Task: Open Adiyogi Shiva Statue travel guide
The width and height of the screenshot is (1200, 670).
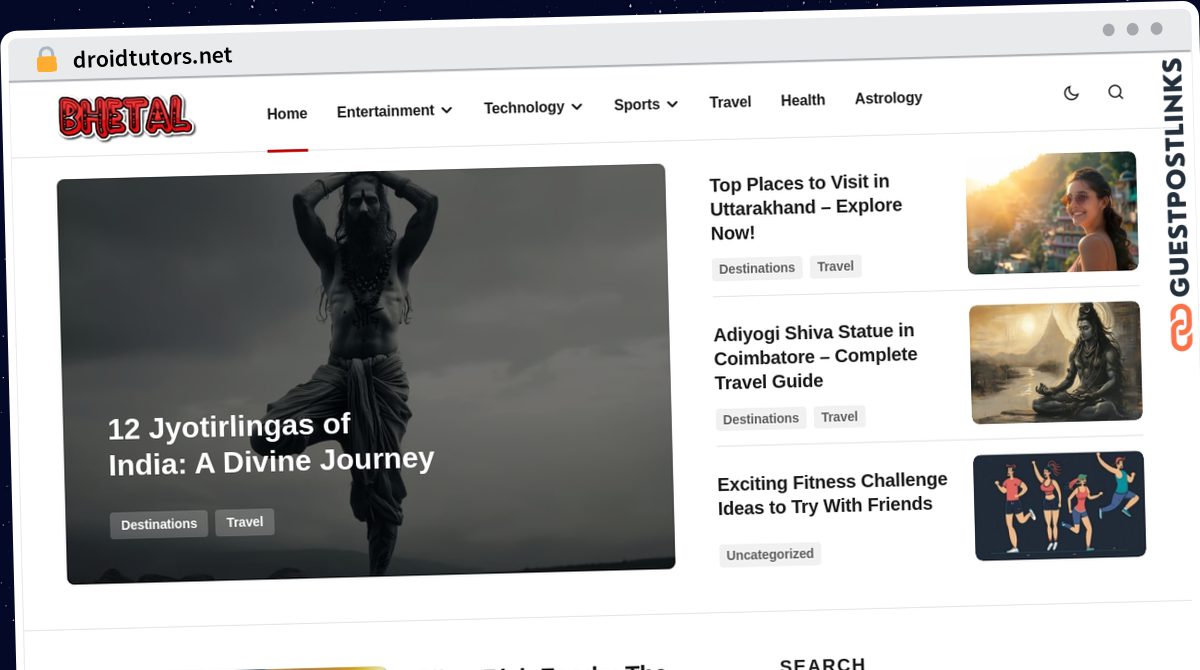Action: point(815,356)
